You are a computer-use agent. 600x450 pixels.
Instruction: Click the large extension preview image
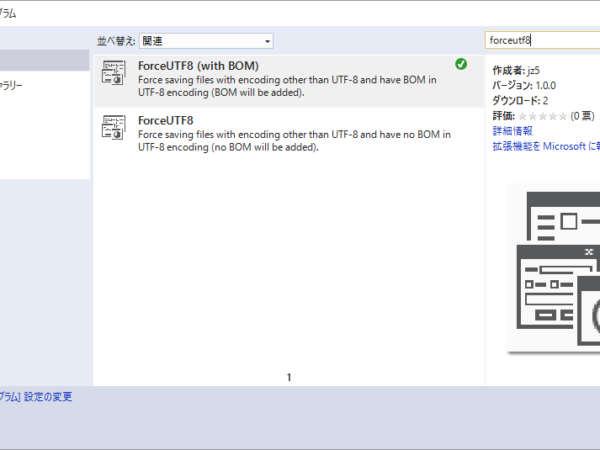553,268
